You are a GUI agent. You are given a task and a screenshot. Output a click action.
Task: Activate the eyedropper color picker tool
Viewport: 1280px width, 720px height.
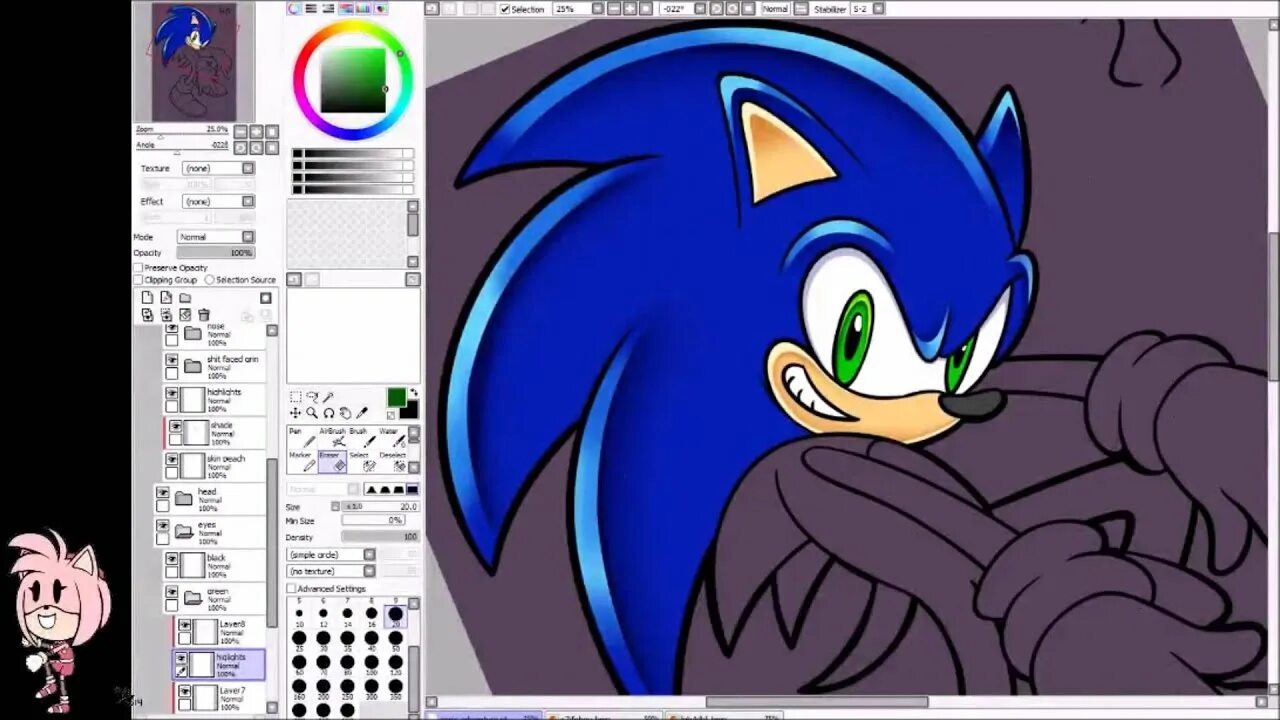click(x=362, y=413)
